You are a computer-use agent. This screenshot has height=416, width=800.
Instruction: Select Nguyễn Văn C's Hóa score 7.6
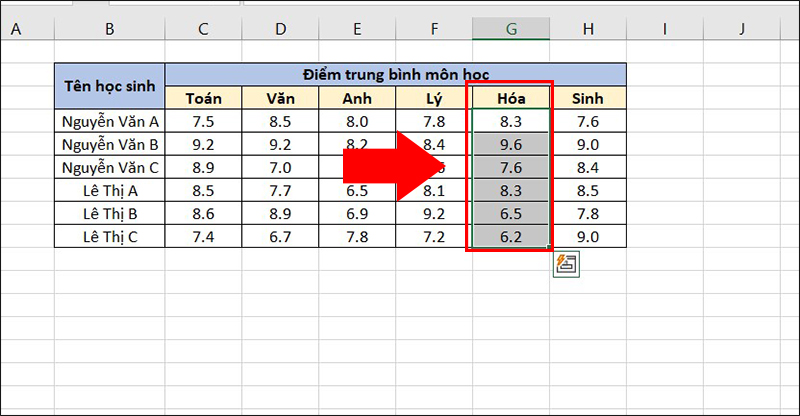[x=511, y=167]
